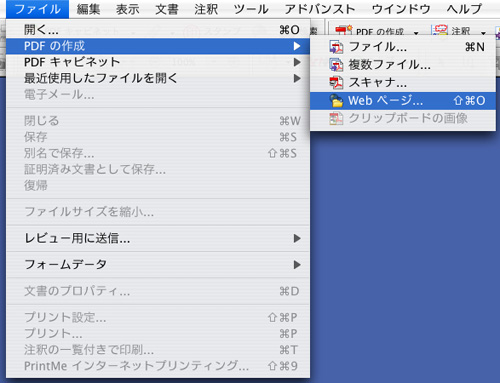Screen dimensions: 500x383
Task: Click the arrow beside PDF の作成 menu entry
Action: 297,46
